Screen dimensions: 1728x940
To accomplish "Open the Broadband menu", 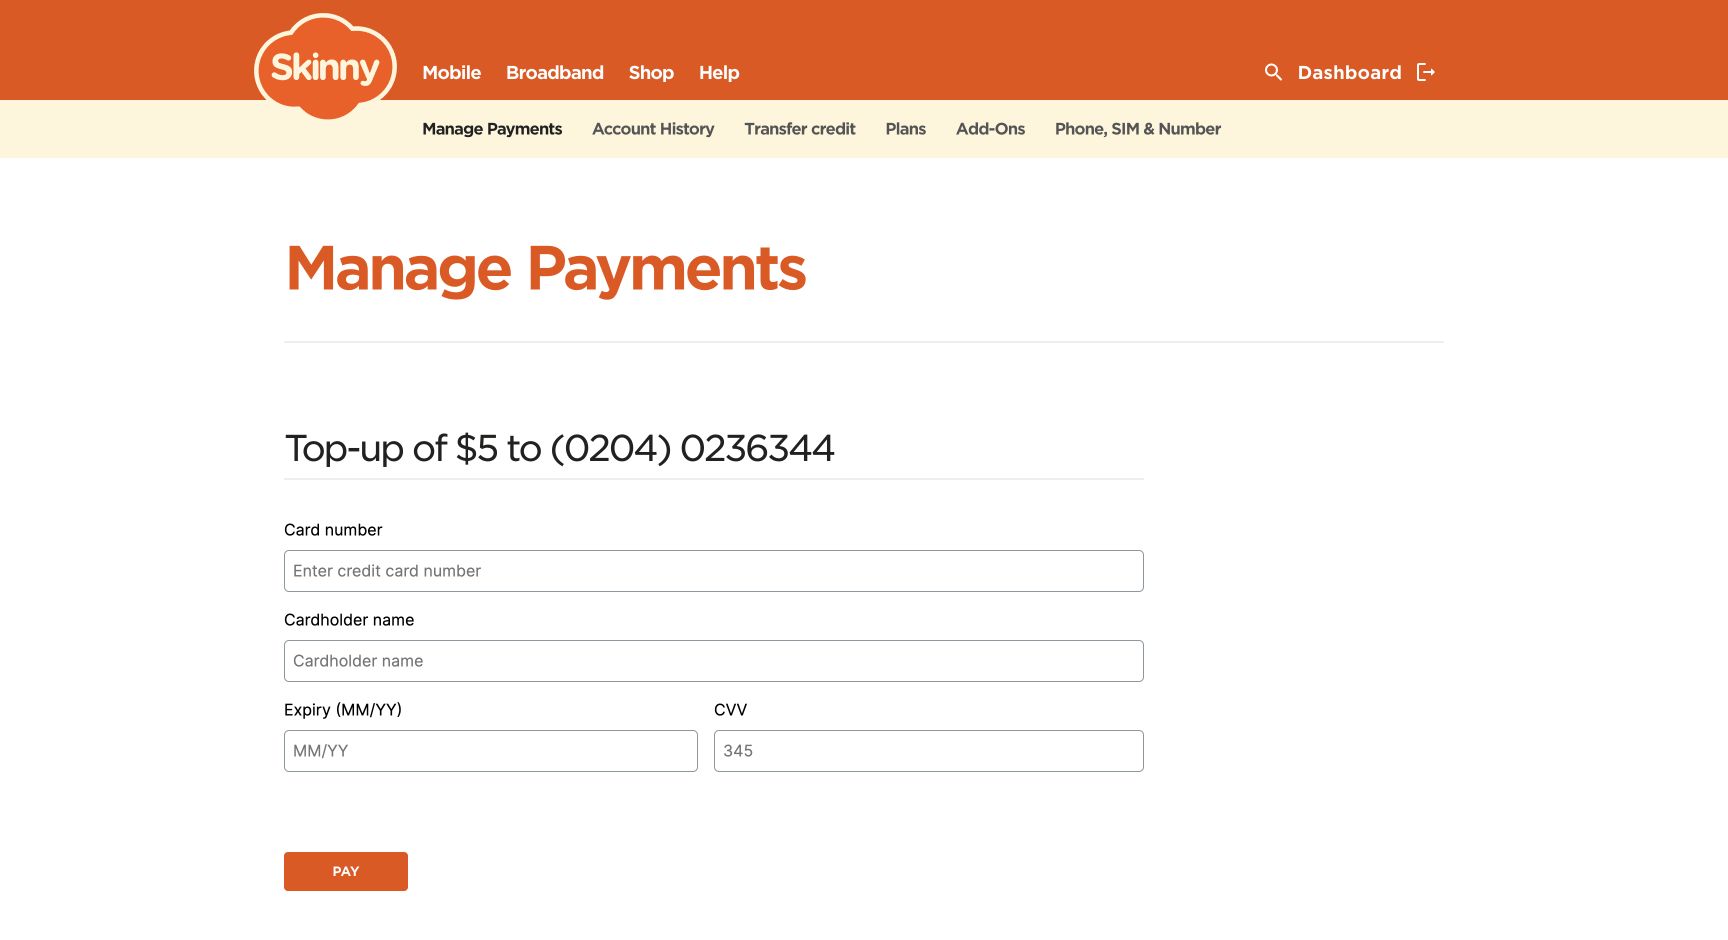I will [555, 73].
